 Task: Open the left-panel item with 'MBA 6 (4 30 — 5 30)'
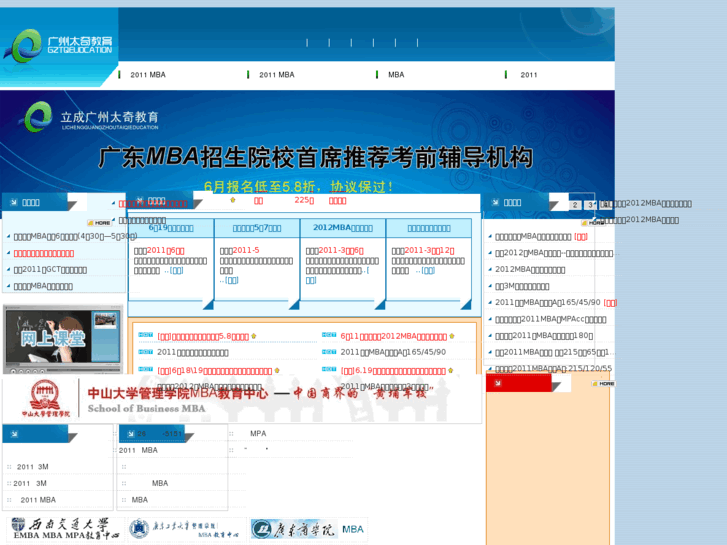(75, 236)
